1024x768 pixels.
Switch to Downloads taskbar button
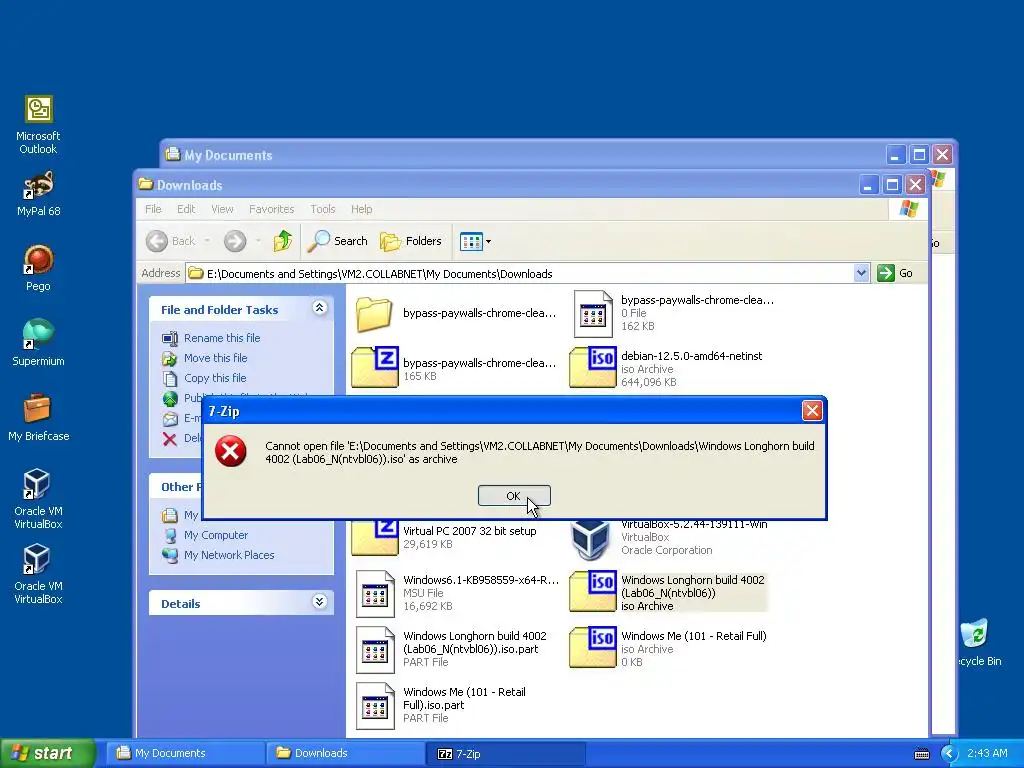click(x=345, y=753)
